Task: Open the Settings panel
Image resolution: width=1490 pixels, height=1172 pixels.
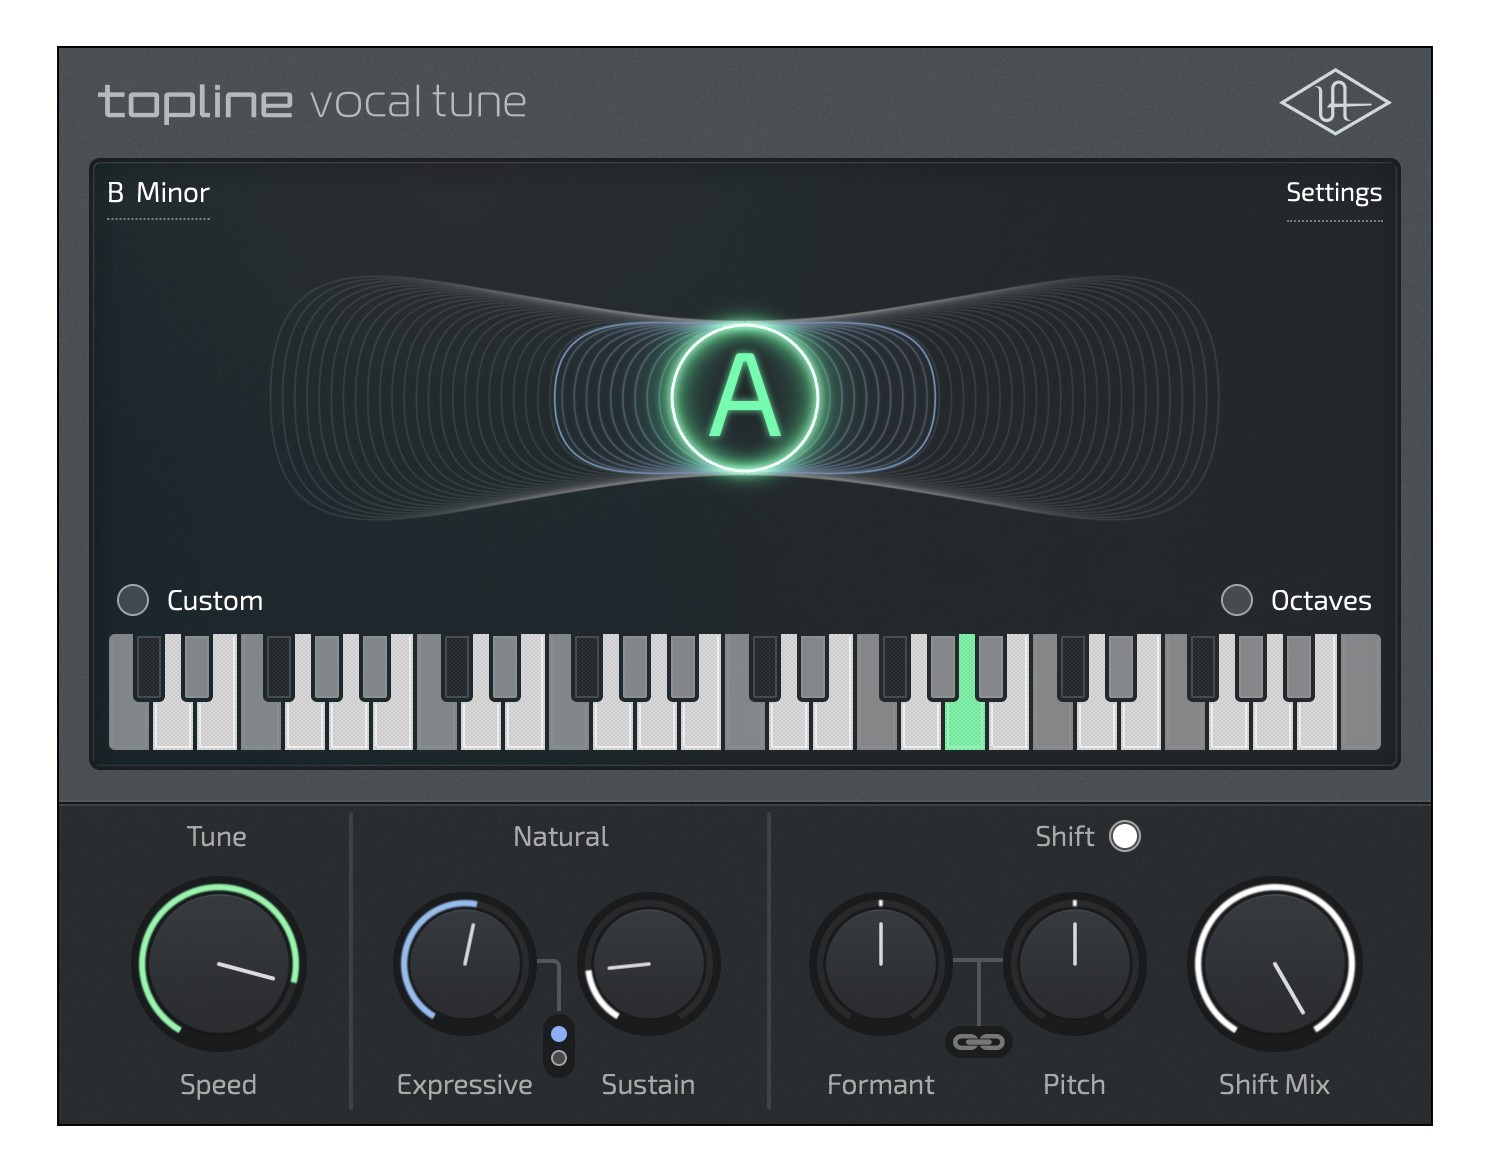Action: coord(1334,193)
